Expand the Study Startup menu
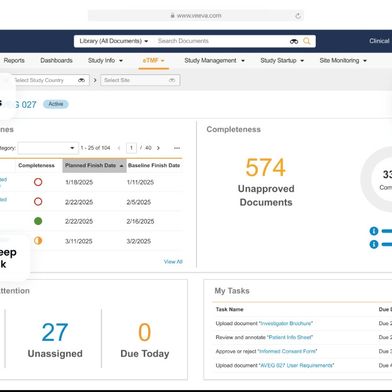This screenshot has width=392, height=392. (x=282, y=61)
